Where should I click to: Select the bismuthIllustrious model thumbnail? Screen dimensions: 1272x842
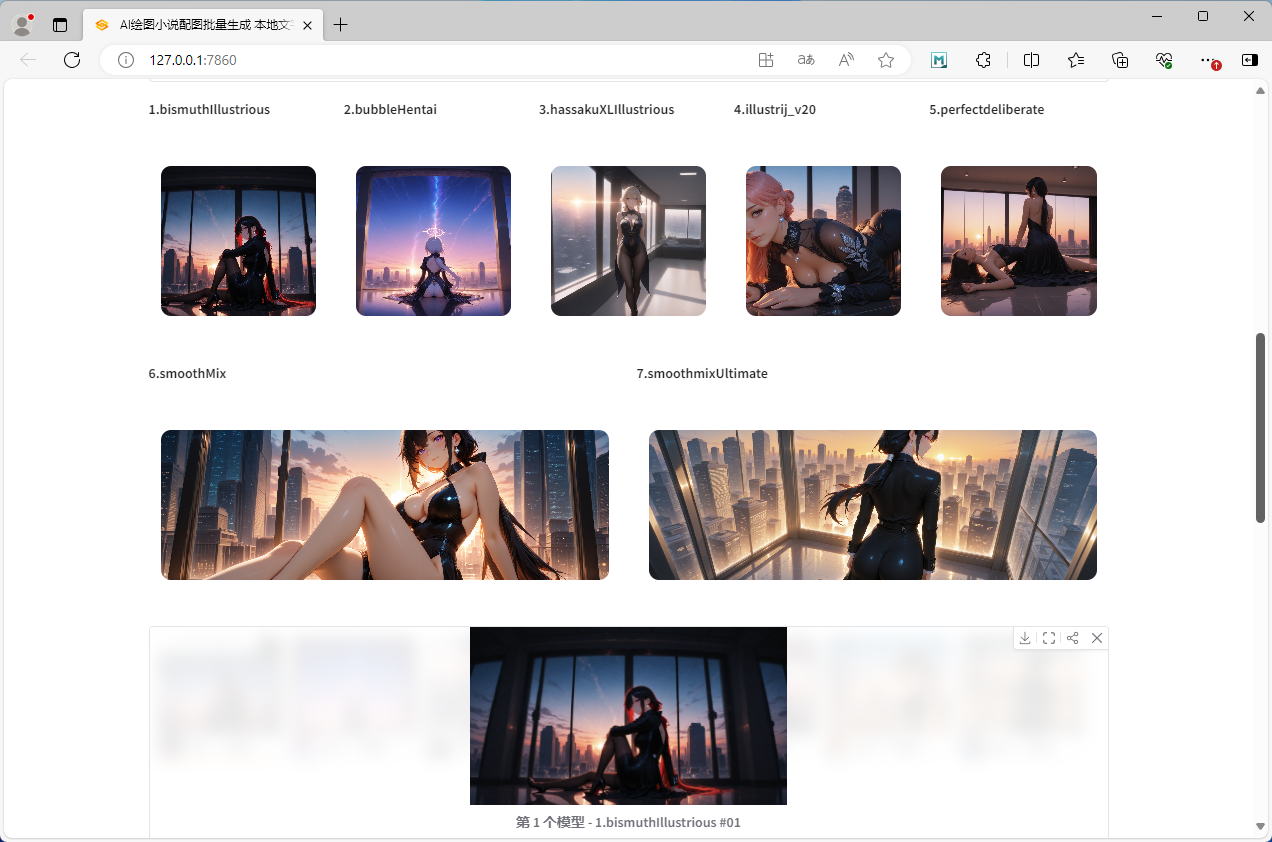point(238,241)
